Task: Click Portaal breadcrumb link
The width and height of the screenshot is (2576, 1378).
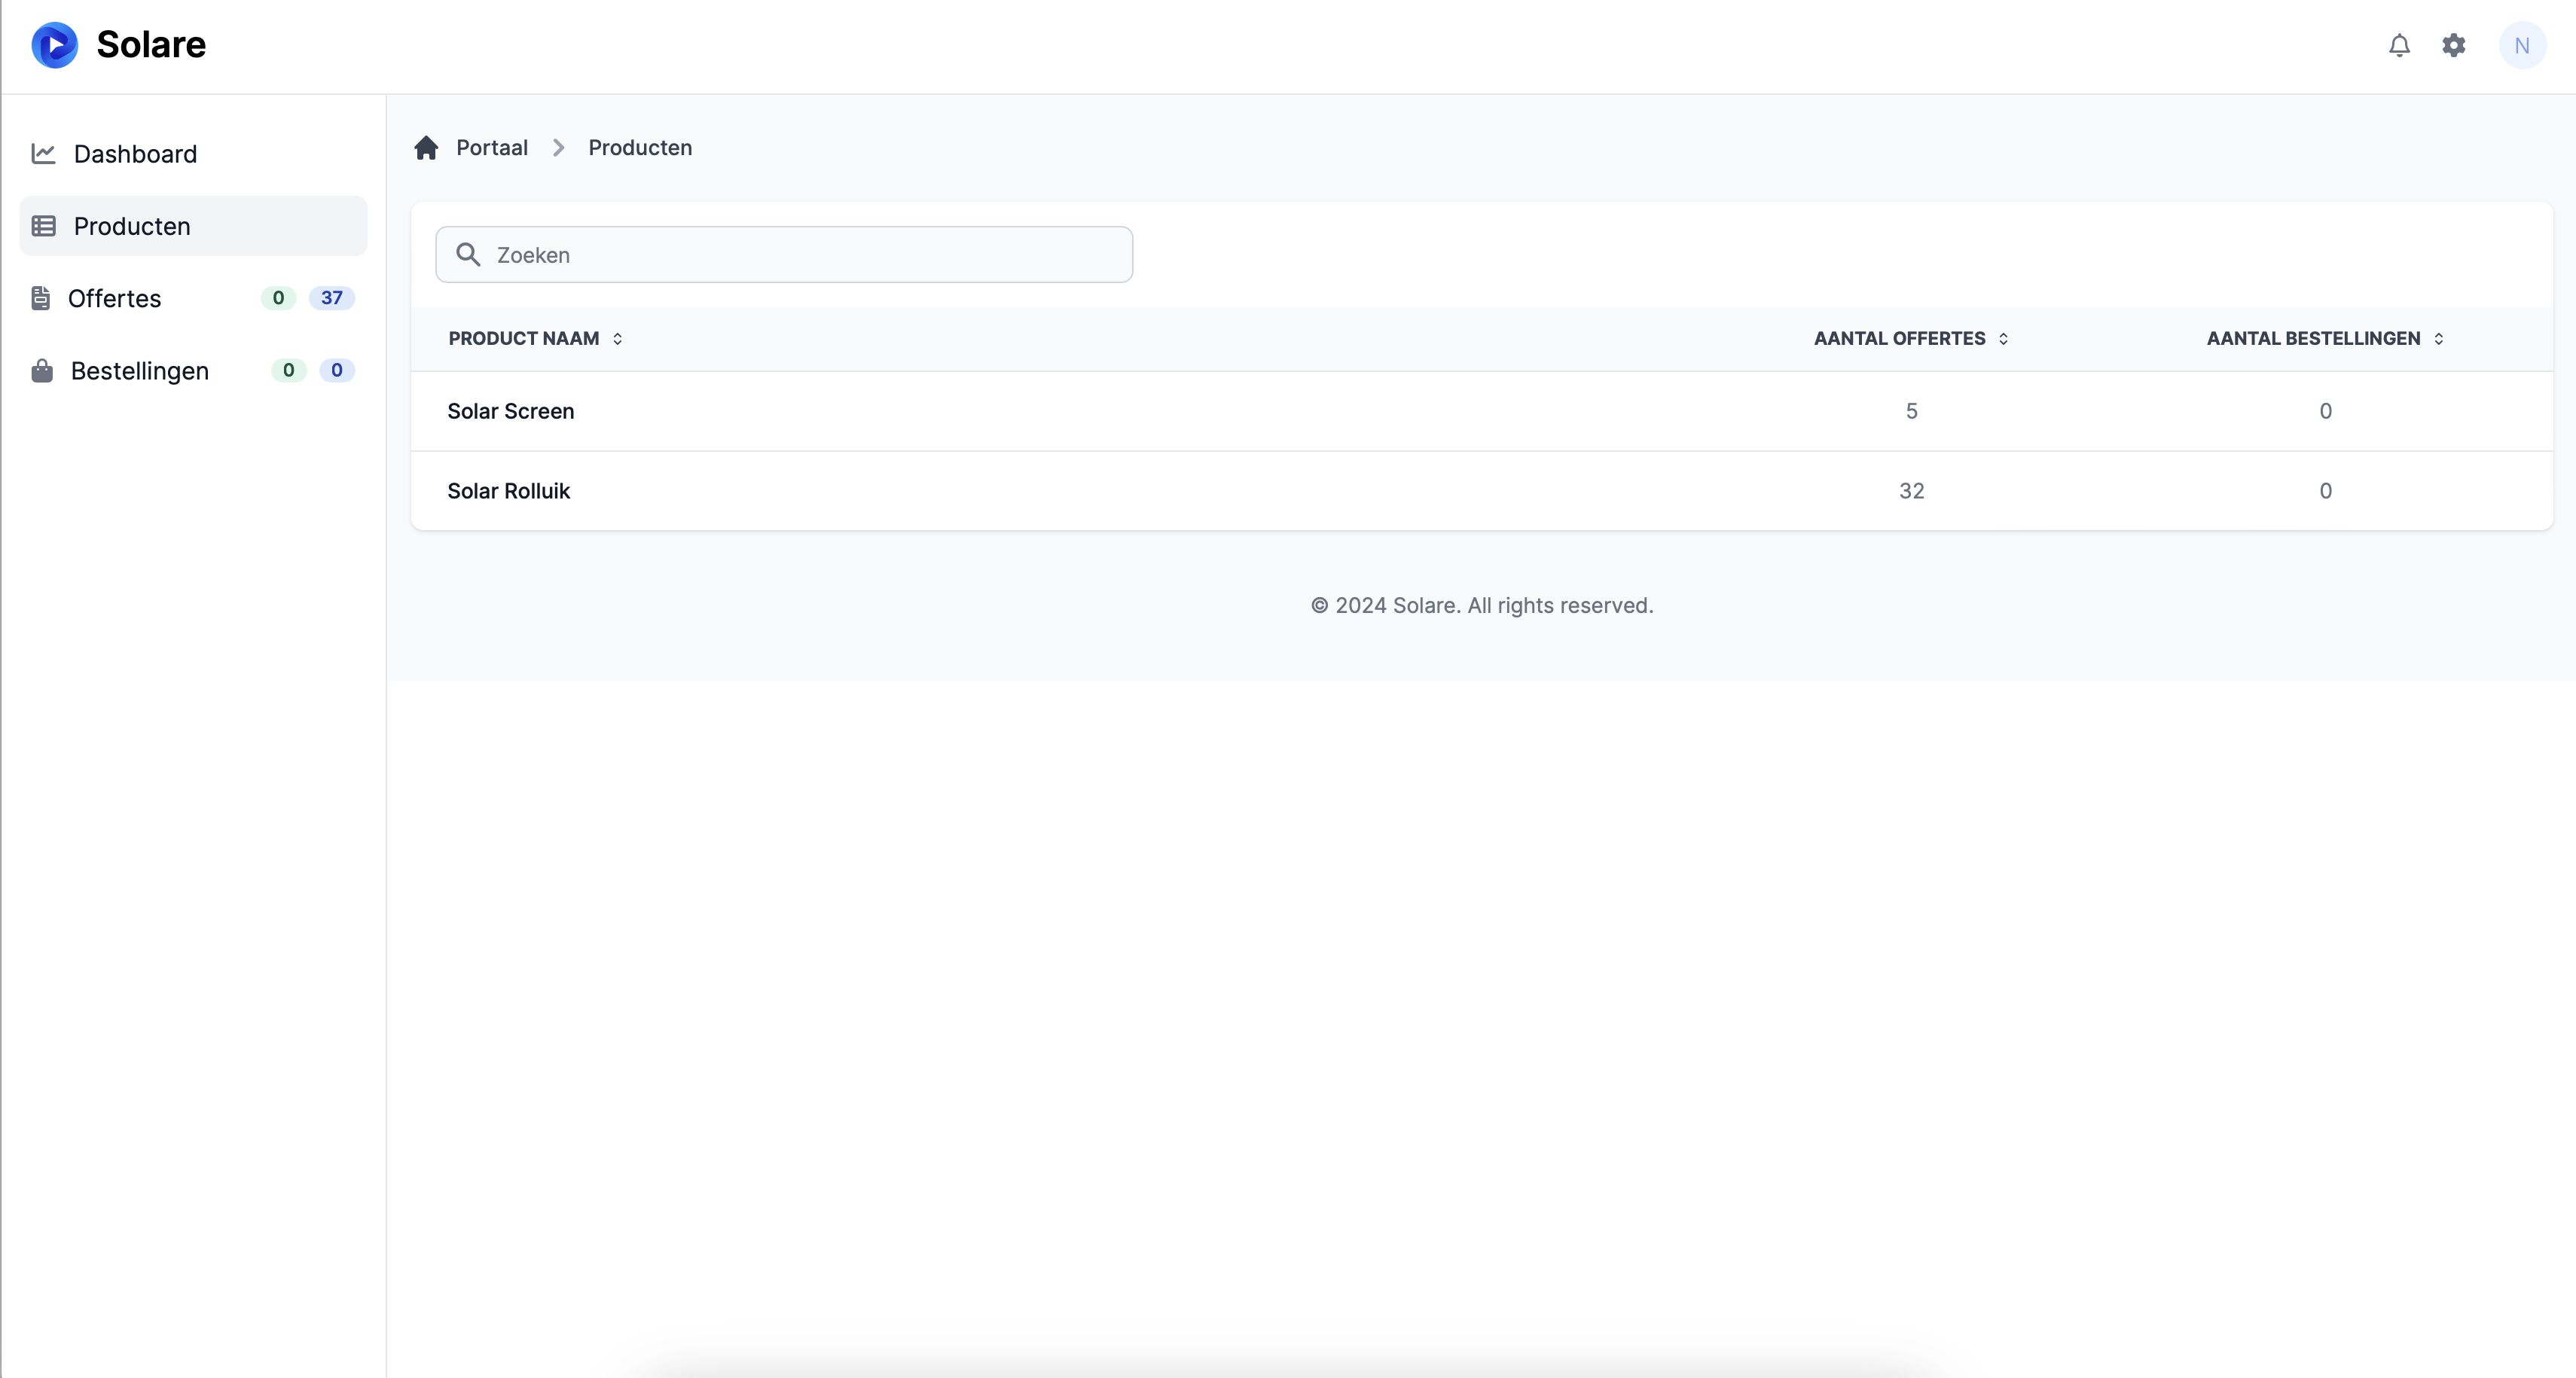Action: coord(492,148)
